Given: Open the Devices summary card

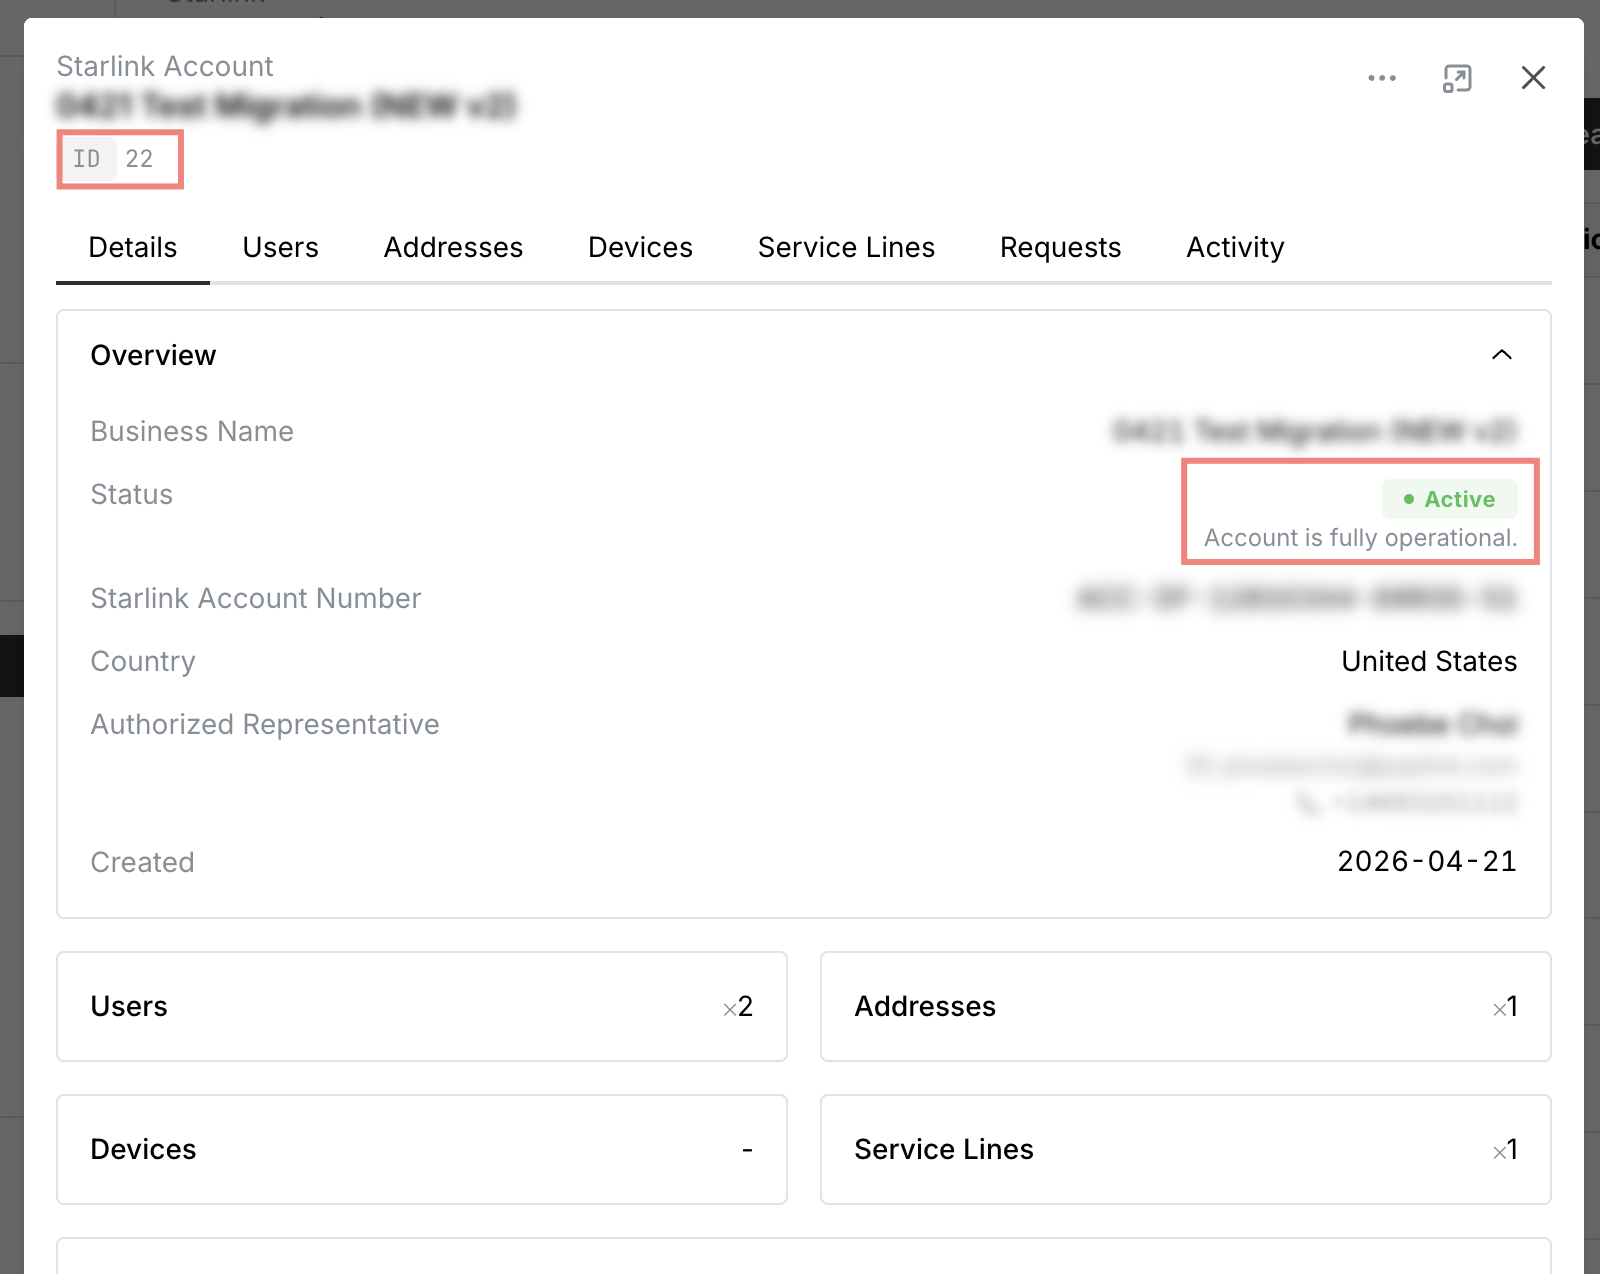Looking at the screenshot, I should tap(422, 1149).
